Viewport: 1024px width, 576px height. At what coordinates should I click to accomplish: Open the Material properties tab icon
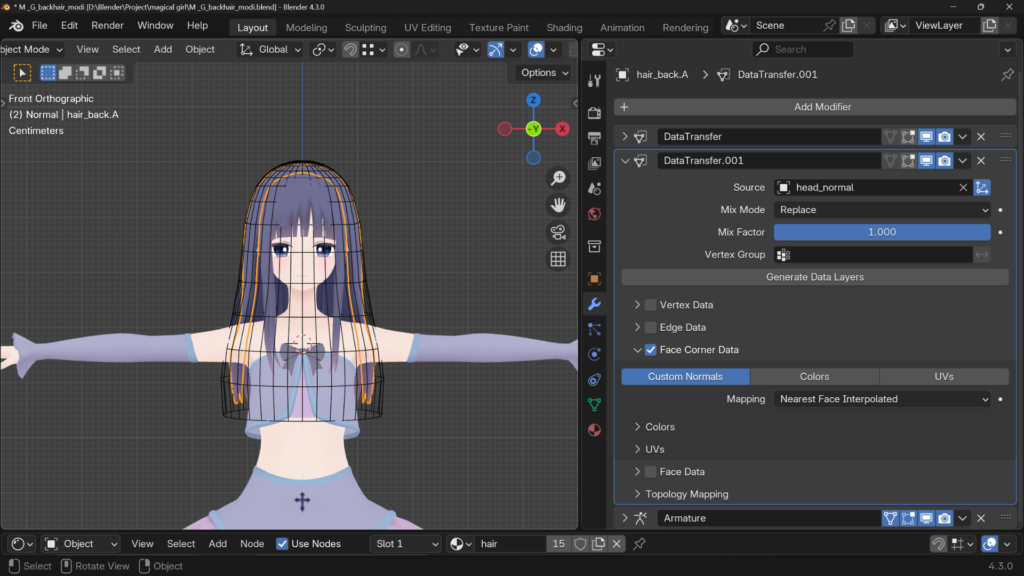594,430
